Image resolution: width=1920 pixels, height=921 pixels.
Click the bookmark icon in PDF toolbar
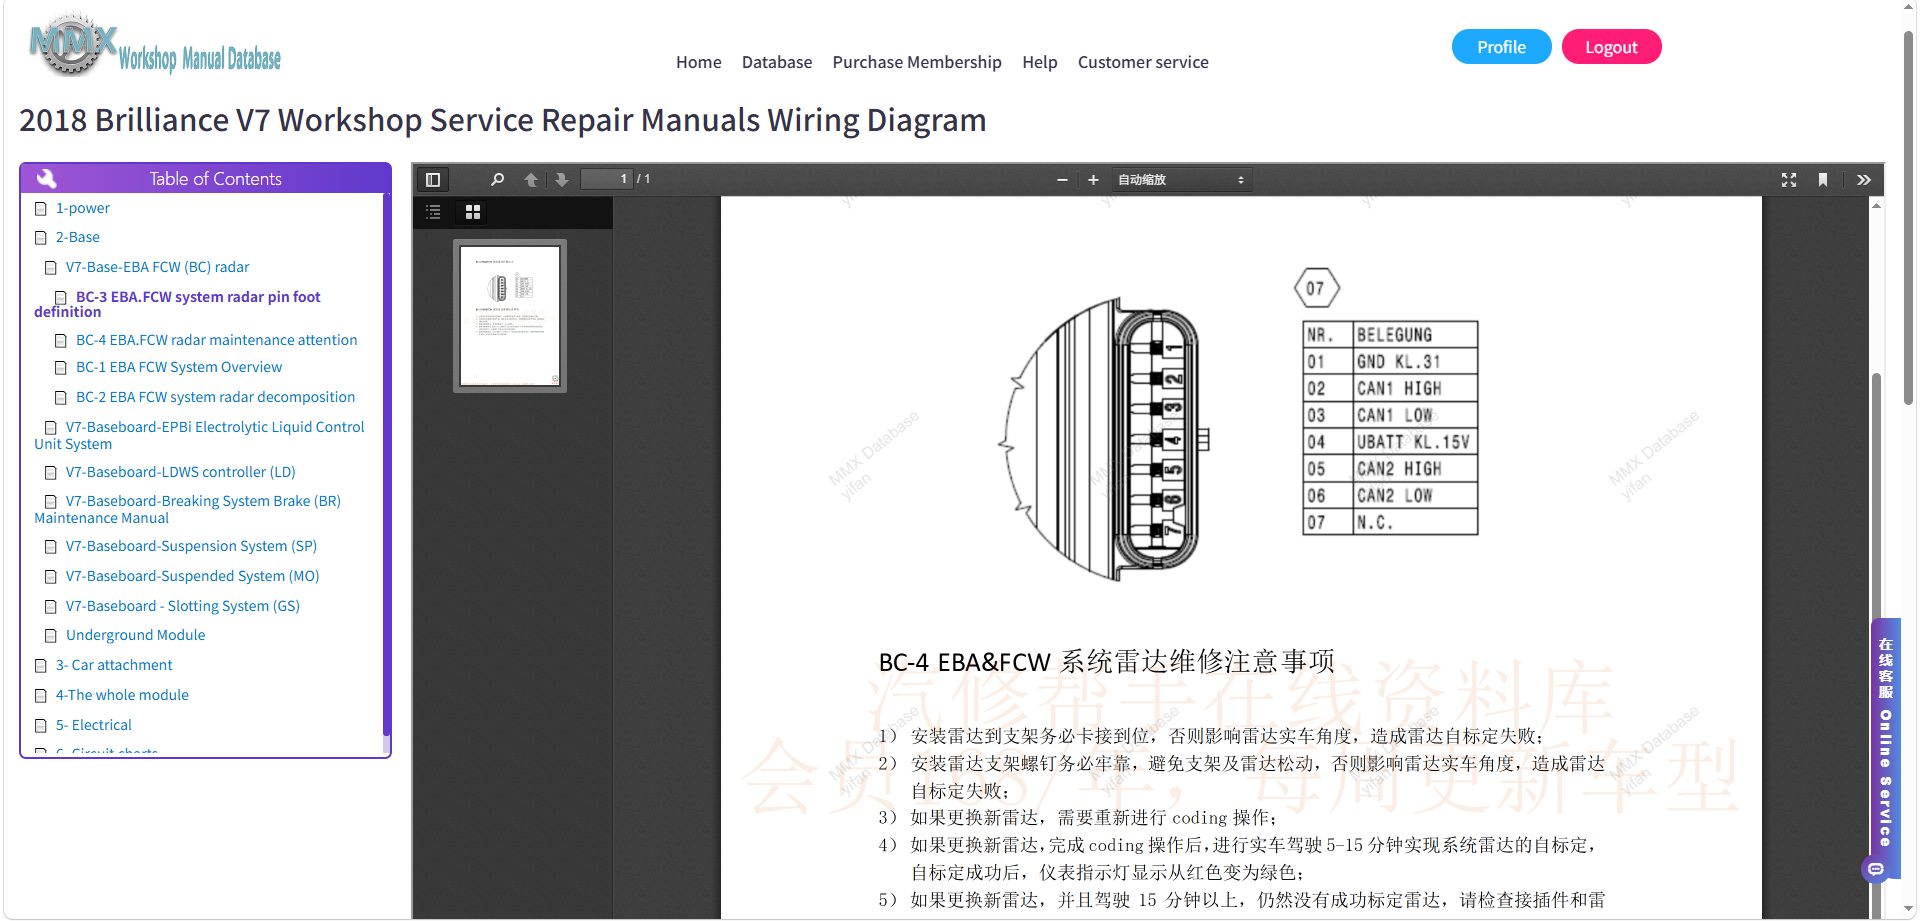click(1823, 180)
